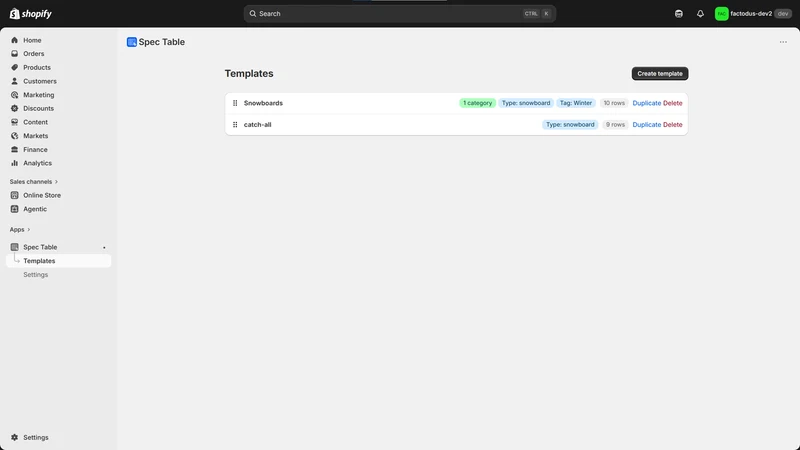800x450 pixels.
Task: Click the dev badge in the top bar
Action: point(783,14)
